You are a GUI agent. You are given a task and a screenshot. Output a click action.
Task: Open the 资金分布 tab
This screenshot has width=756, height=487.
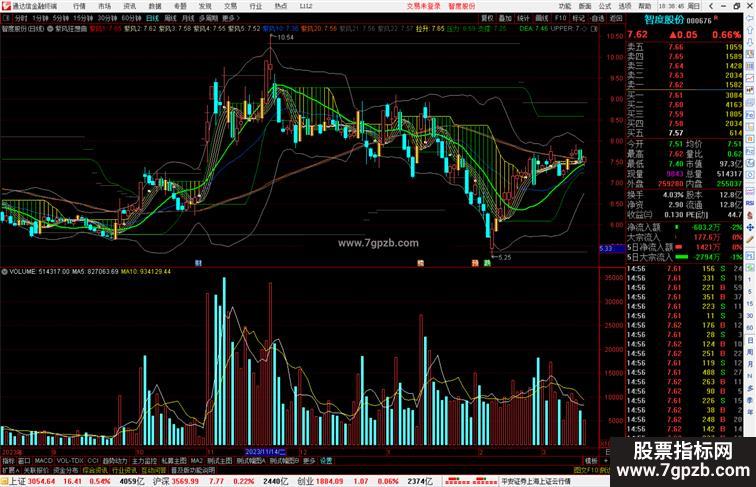(66, 470)
